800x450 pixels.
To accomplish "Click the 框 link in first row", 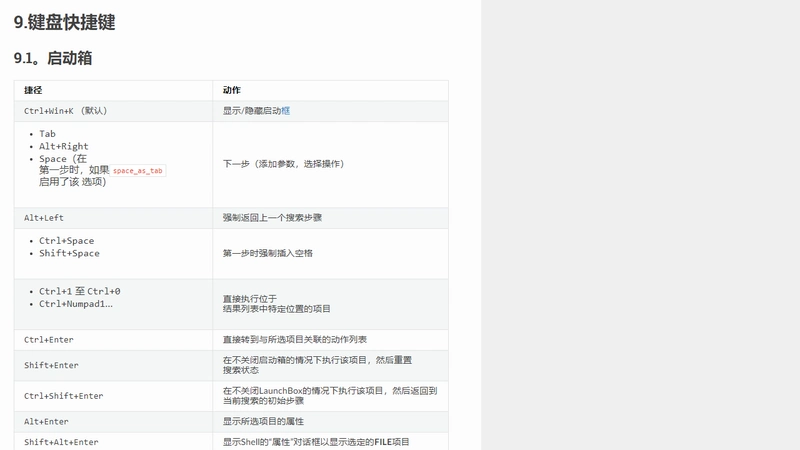I will (x=286, y=111).
